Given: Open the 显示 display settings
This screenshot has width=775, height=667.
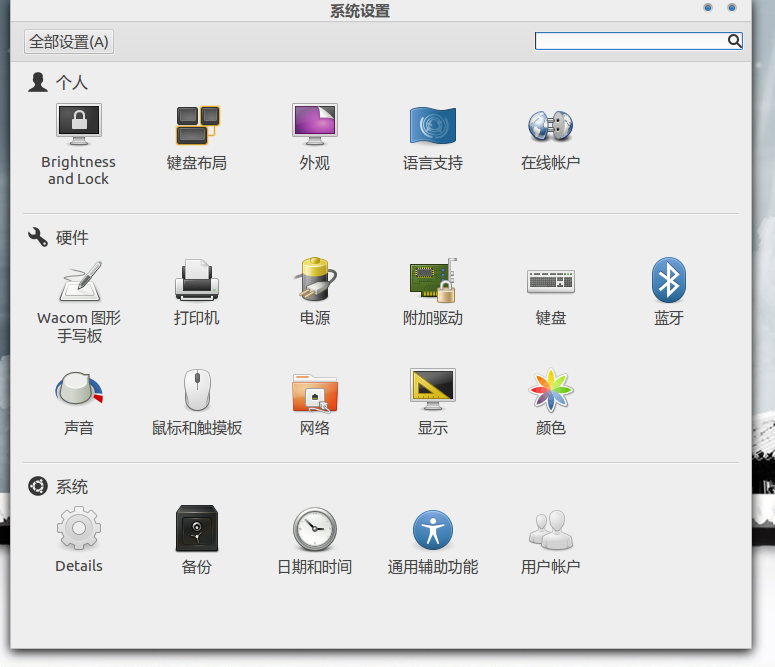Looking at the screenshot, I should pos(432,402).
